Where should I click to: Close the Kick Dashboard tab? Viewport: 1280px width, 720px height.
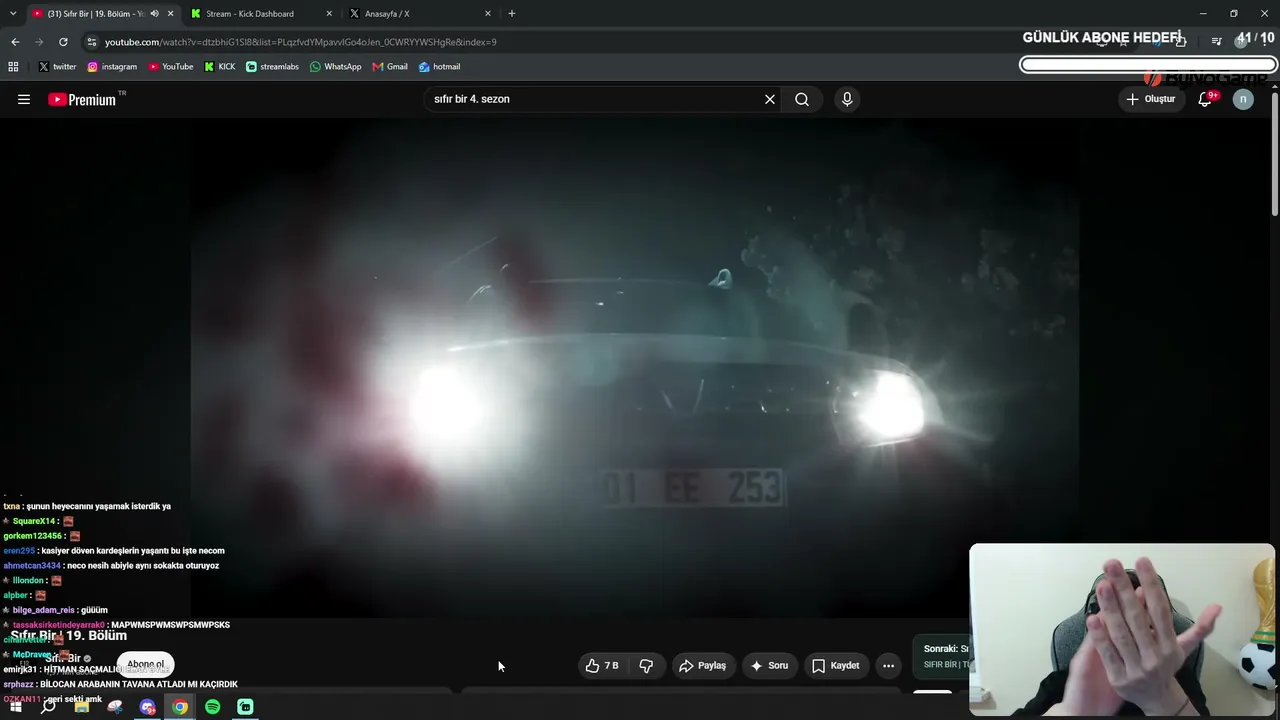[329, 14]
